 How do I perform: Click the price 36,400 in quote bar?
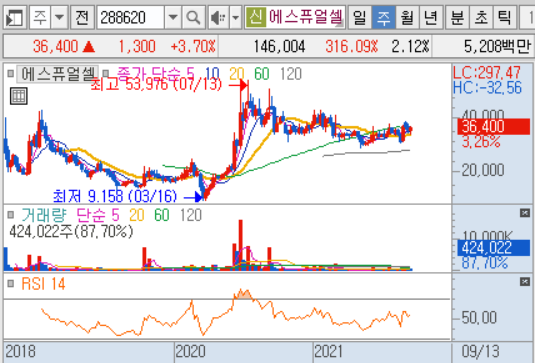[x=55, y=46]
